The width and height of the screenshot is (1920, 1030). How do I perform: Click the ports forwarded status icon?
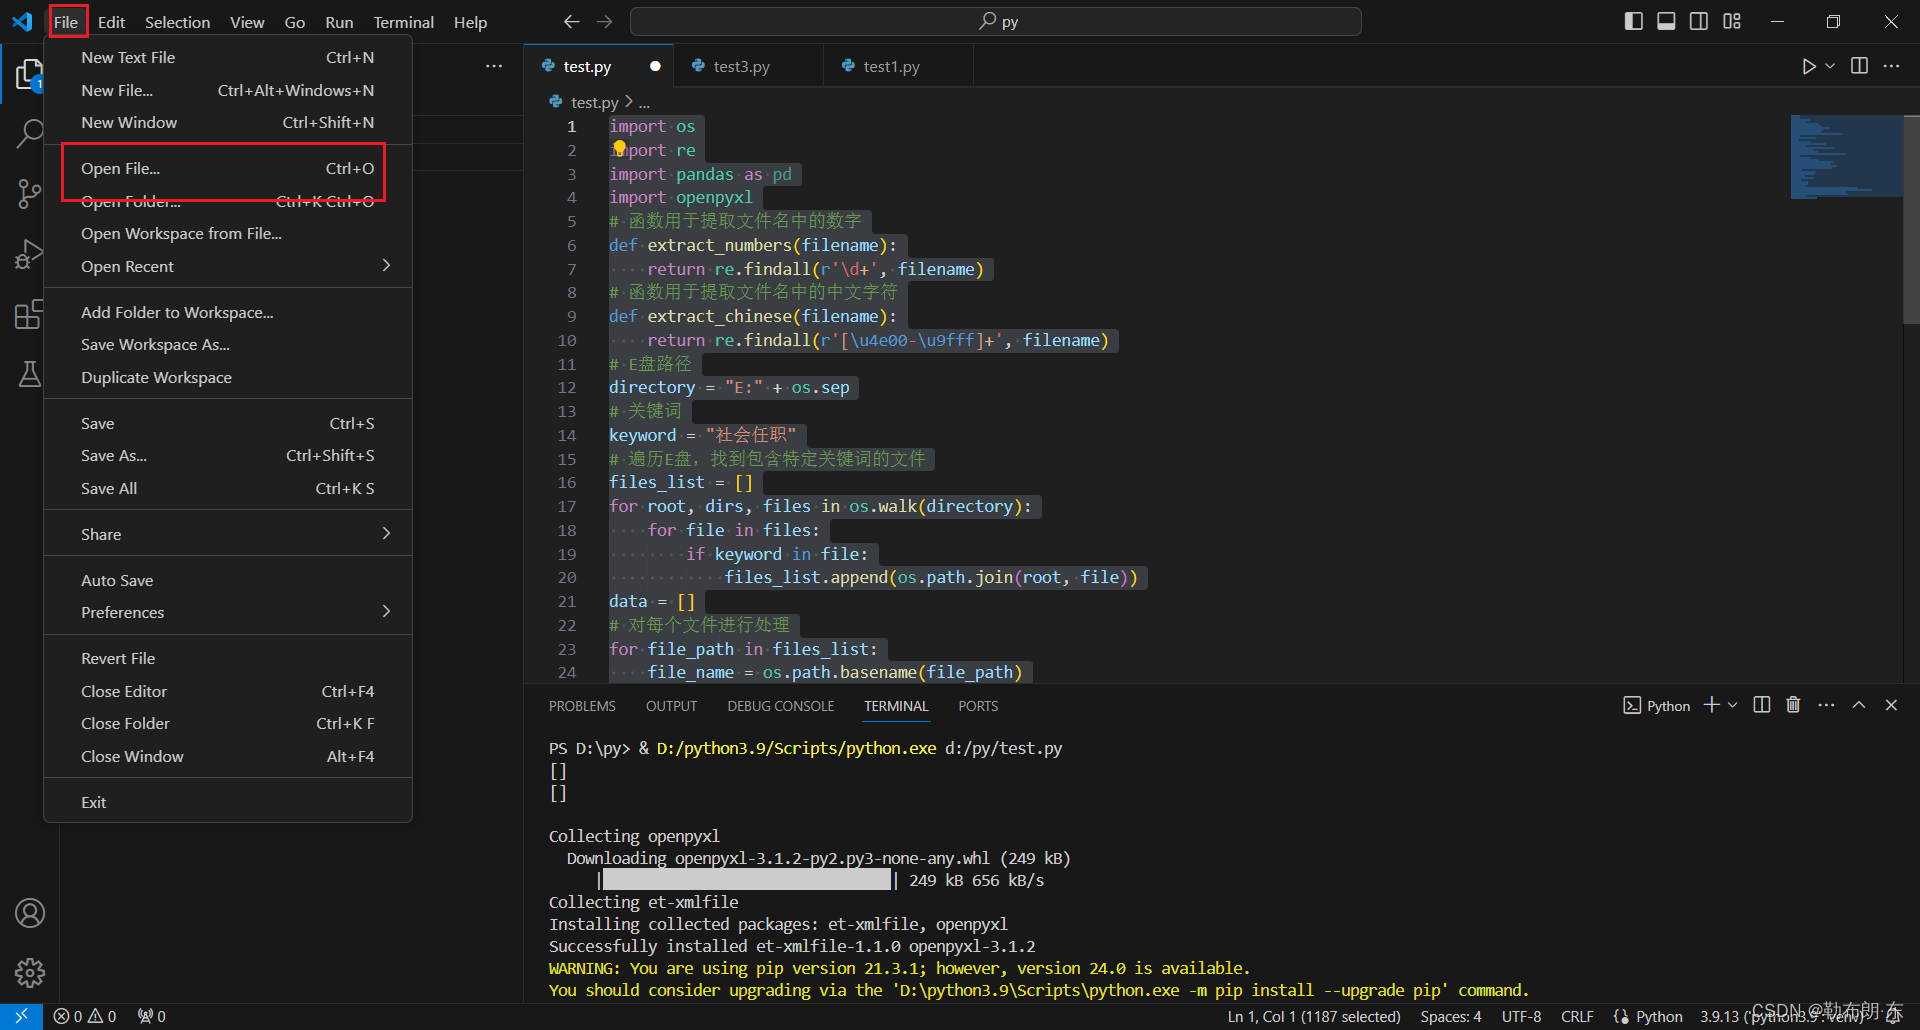pyautogui.click(x=152, y=1016)
